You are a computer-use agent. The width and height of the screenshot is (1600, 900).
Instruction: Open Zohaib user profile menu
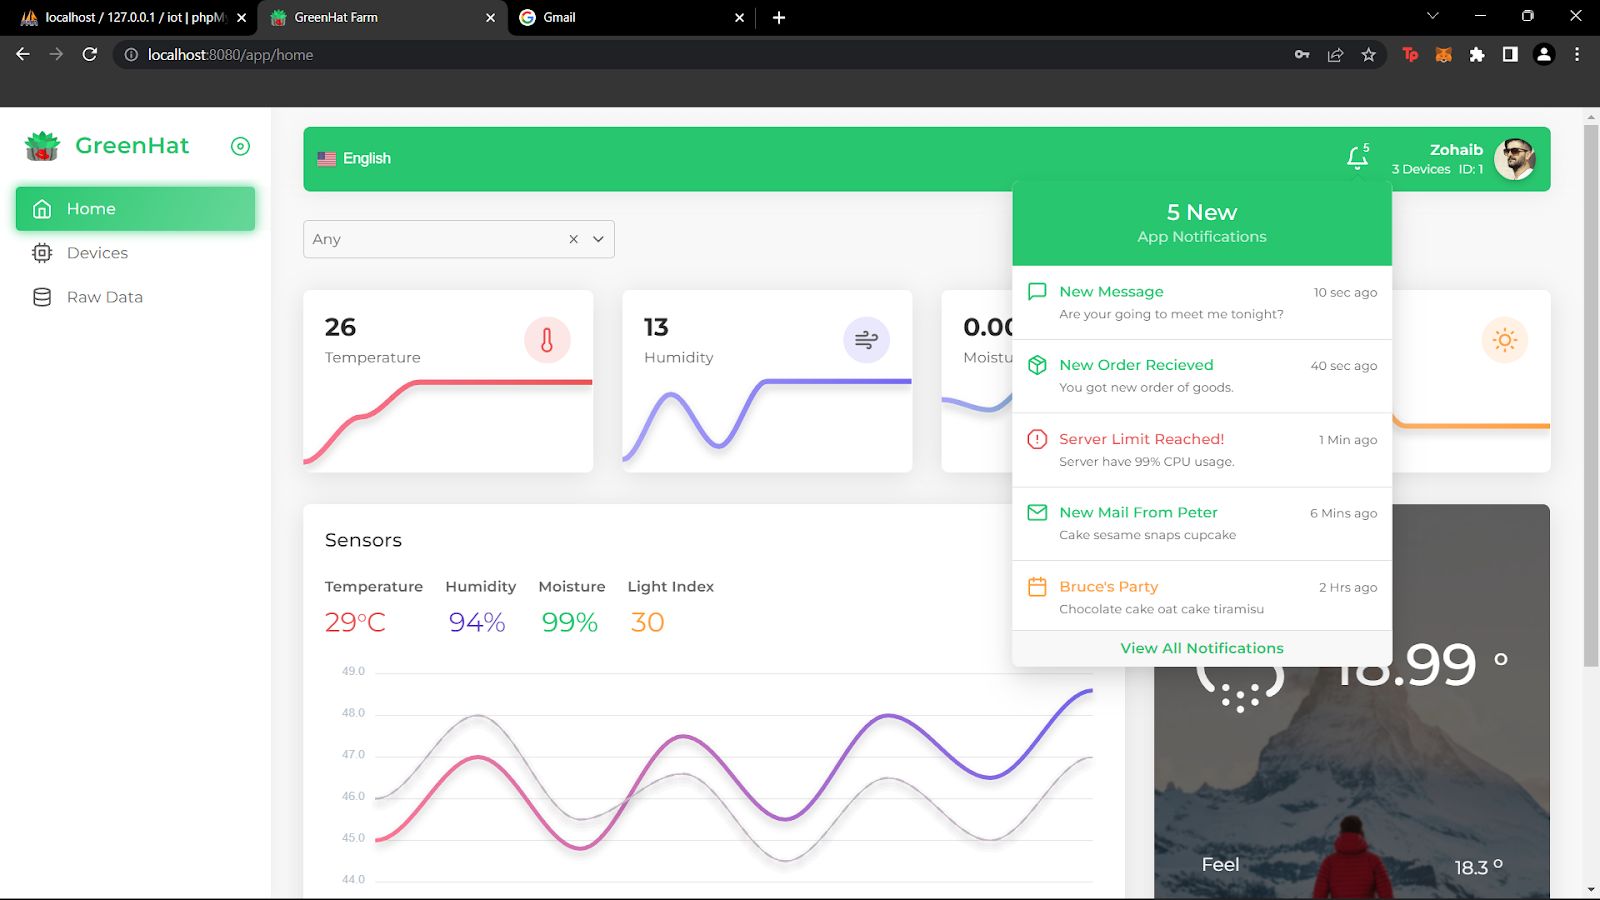point(1514,159)
